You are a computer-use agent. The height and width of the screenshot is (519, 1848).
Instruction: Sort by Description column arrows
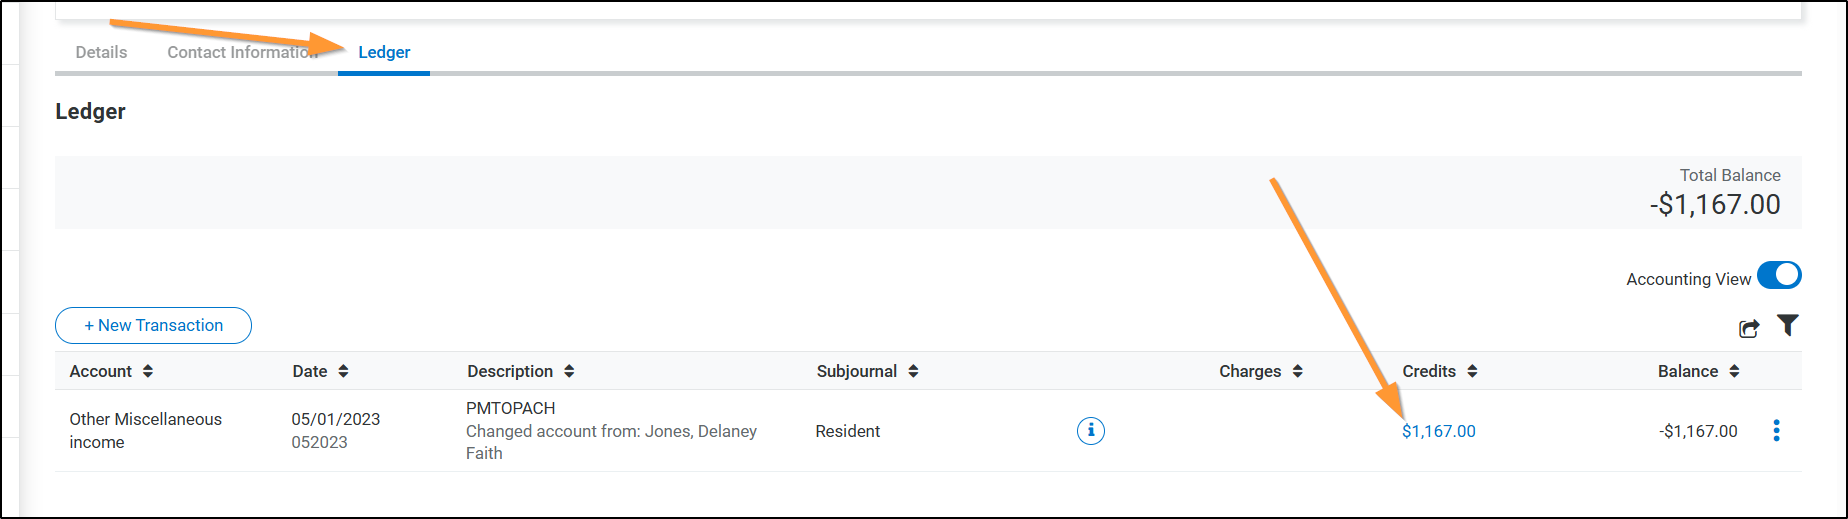(x=569, y=371)
